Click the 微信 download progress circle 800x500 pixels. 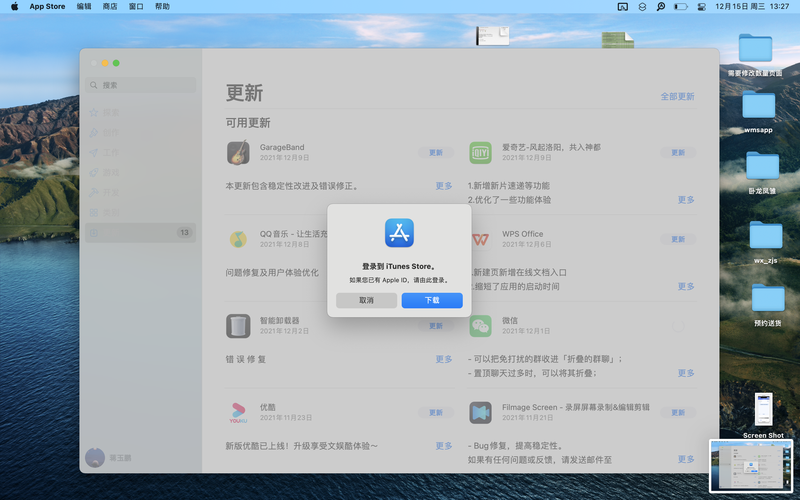(678, 326)
